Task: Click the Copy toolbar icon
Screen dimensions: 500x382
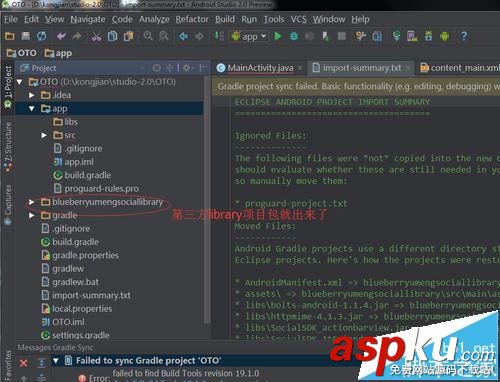Action: pos(112,36)
